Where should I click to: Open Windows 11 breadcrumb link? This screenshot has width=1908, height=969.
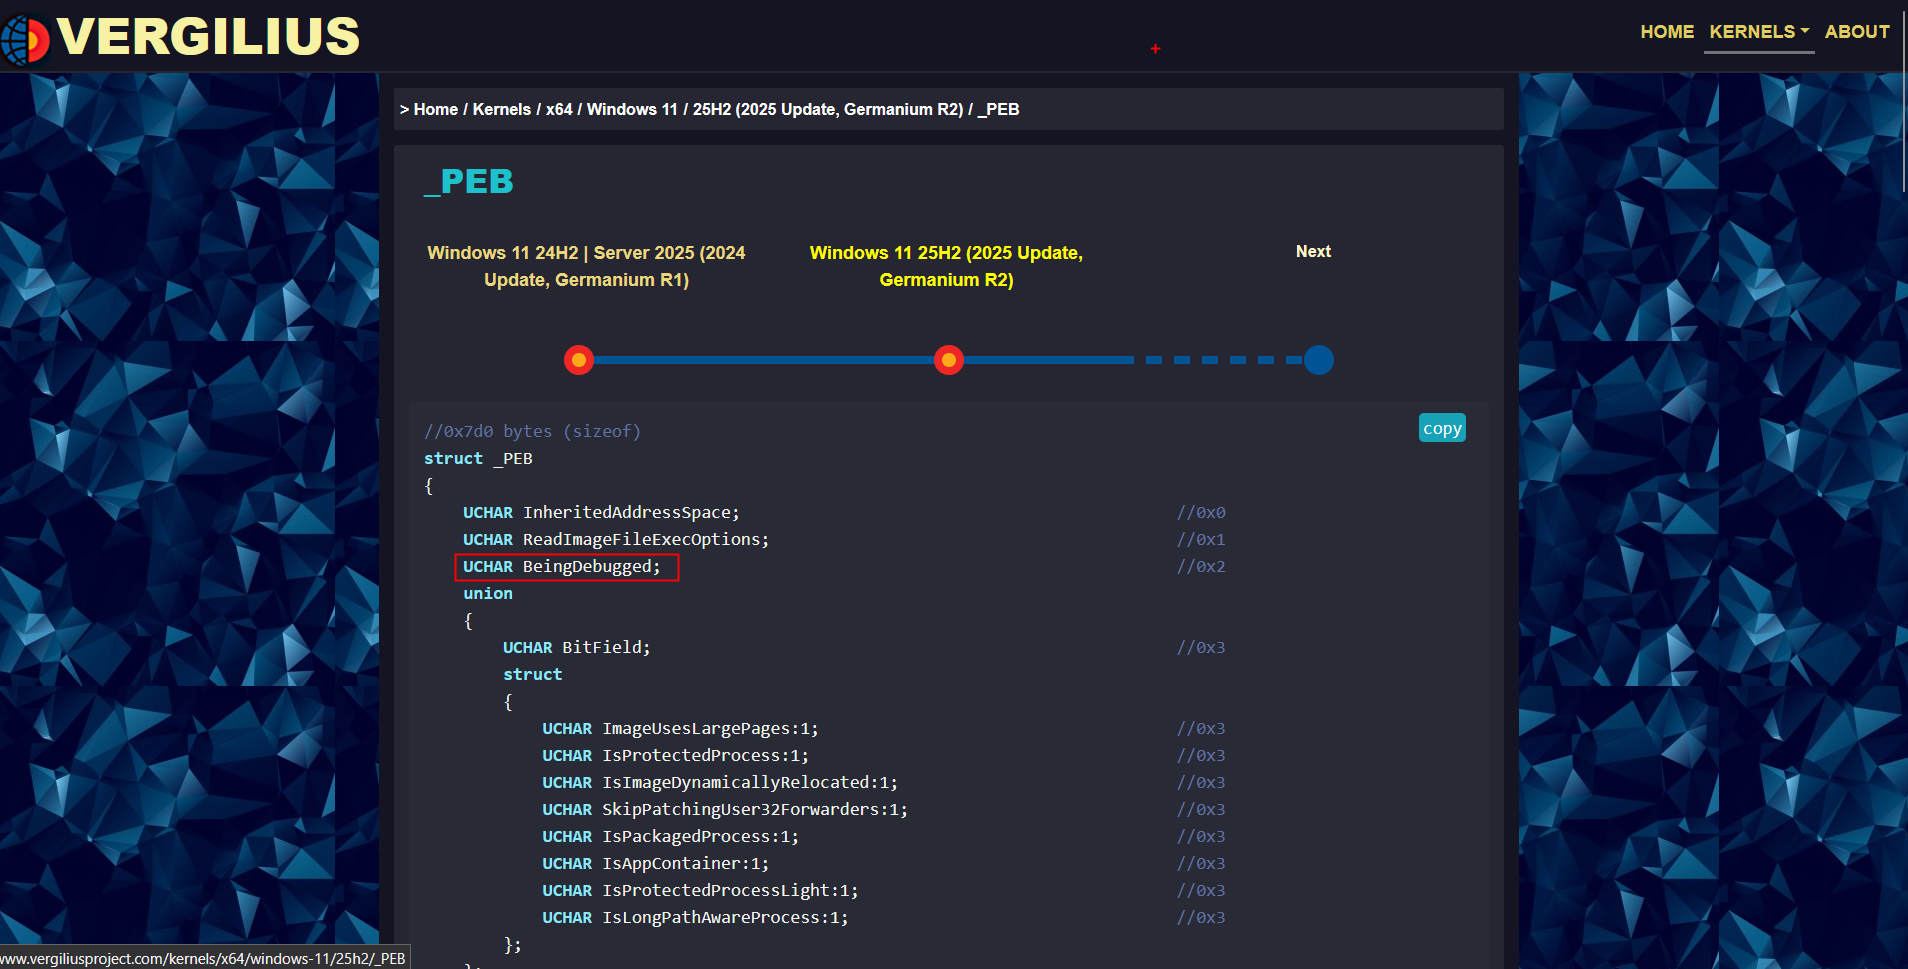point(632,110)
